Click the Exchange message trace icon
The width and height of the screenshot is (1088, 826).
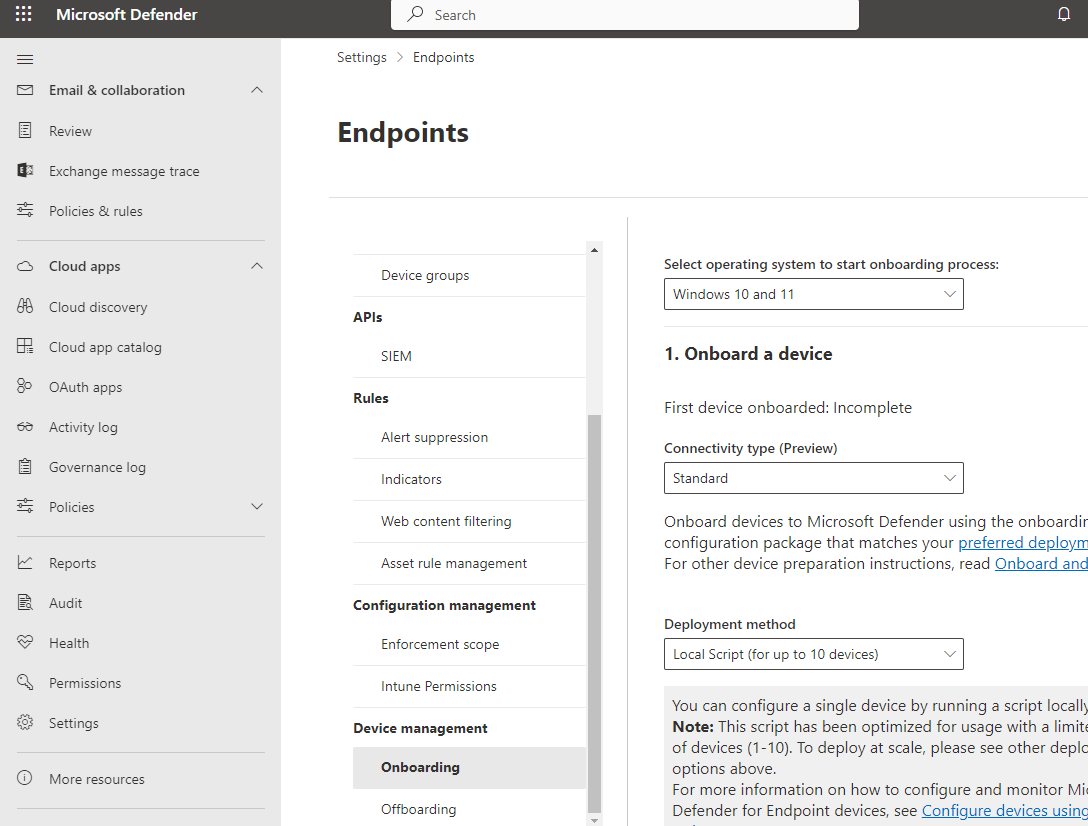[x=25, y=170]
